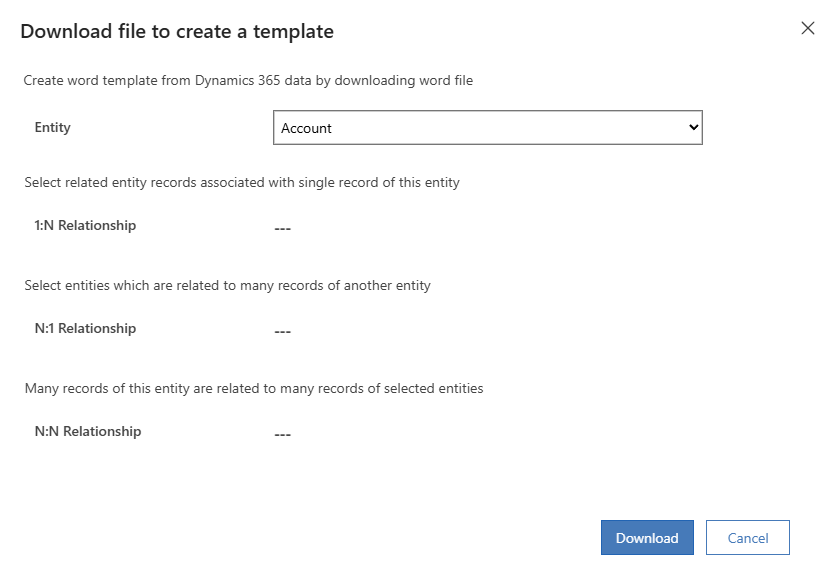Expand the N:1 Relationship selection
The image size is (833, 582).
tap(282, 331)
